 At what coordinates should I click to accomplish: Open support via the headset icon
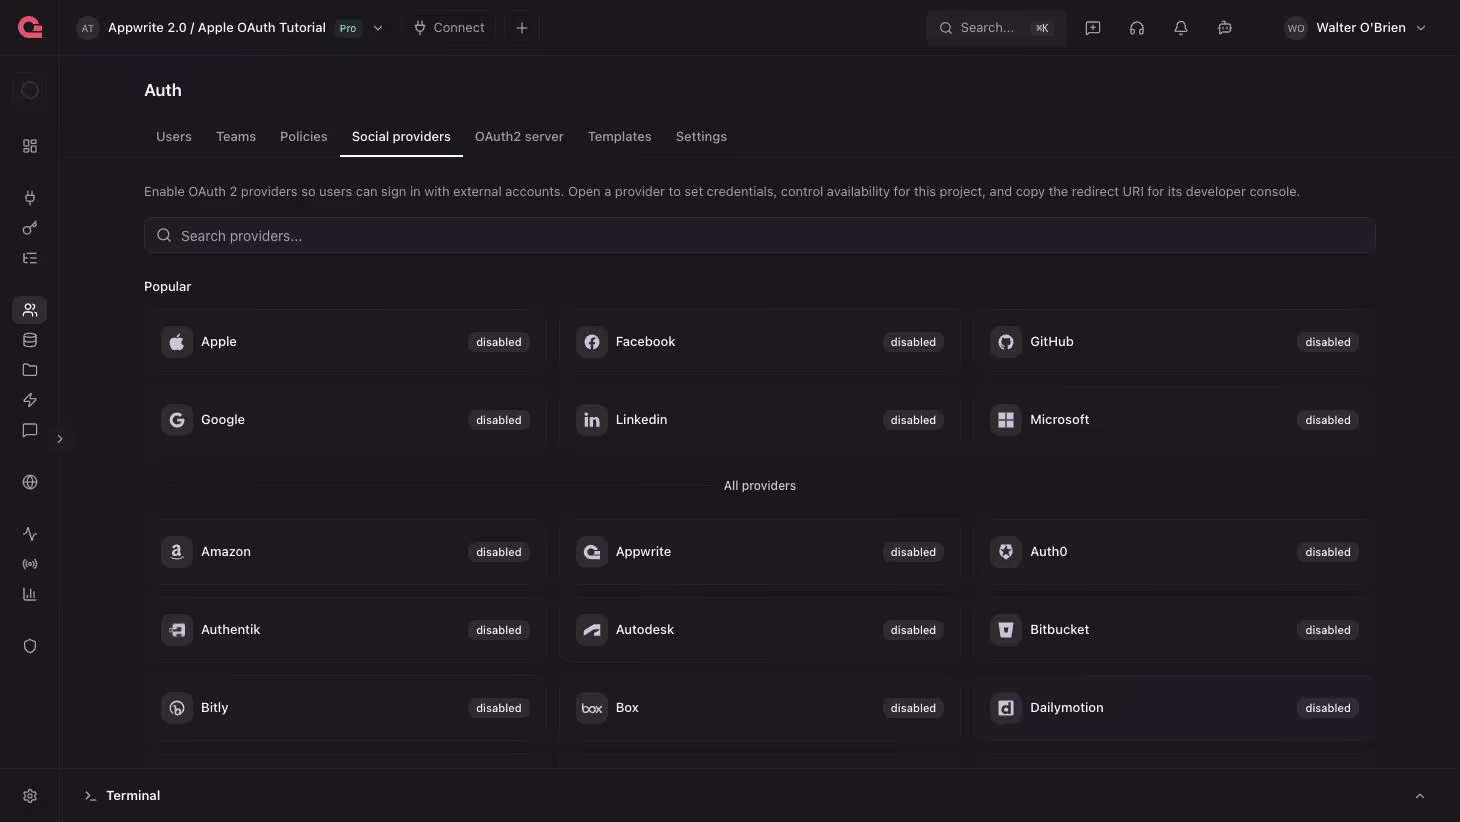point(1137,28)
